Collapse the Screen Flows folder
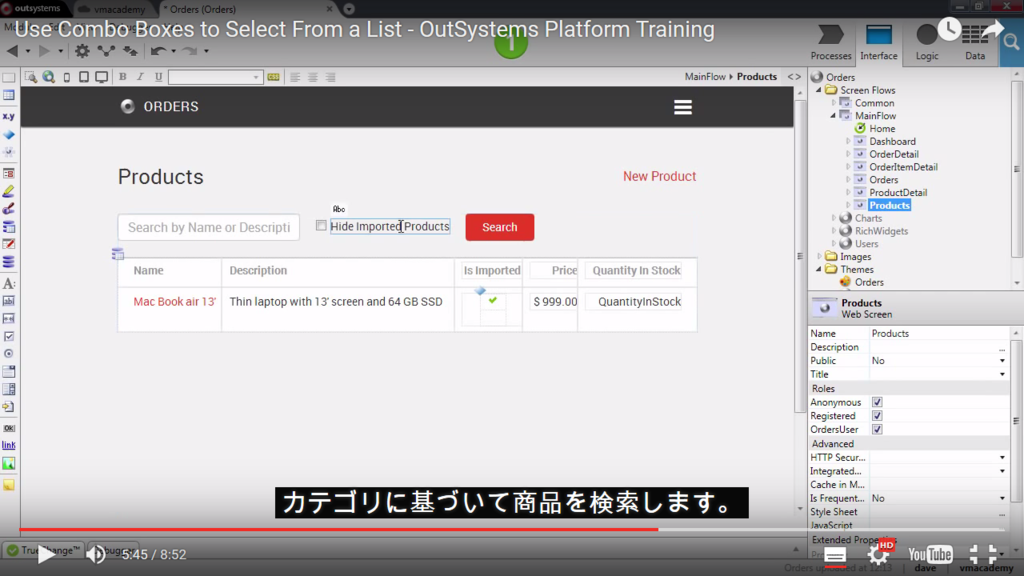The width and height of the screenshot is (1024, 576). pos(819,90)
